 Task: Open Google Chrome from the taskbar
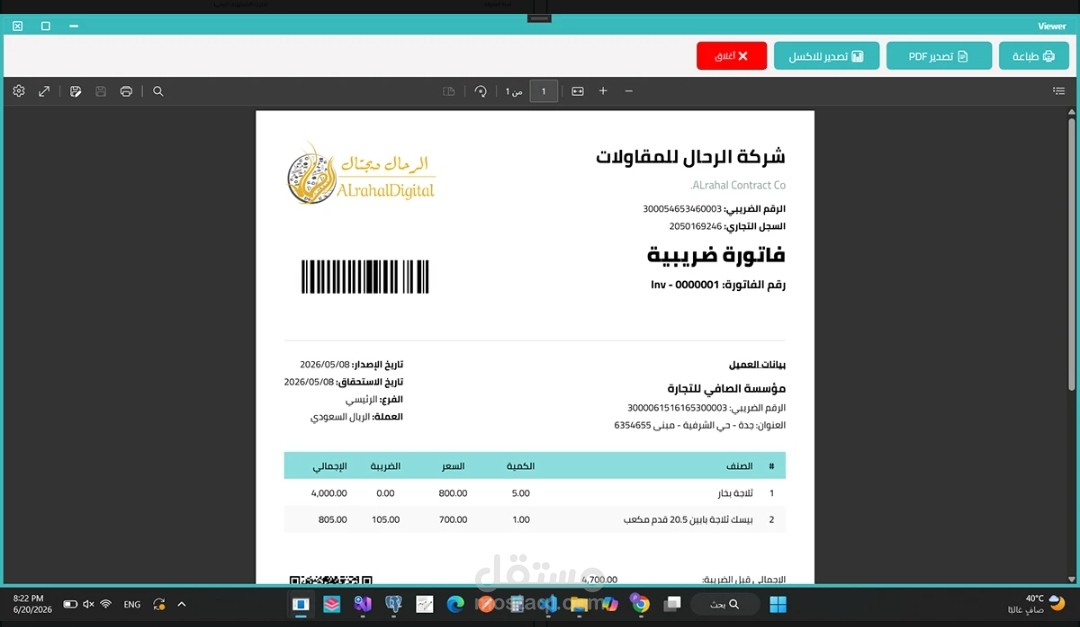pos(640,604)
